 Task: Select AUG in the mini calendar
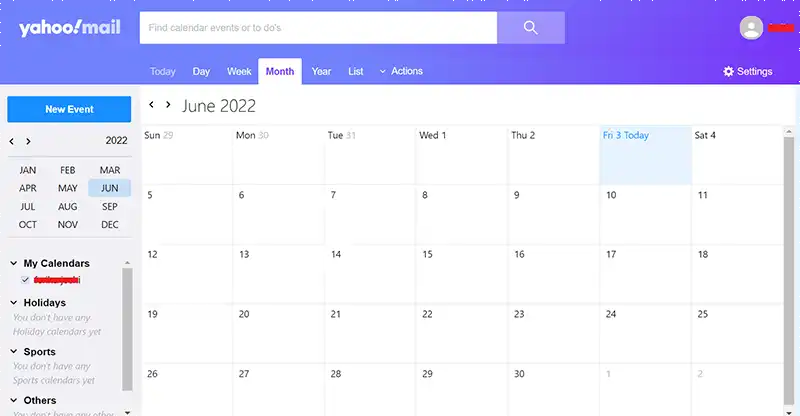click(67, 207)
